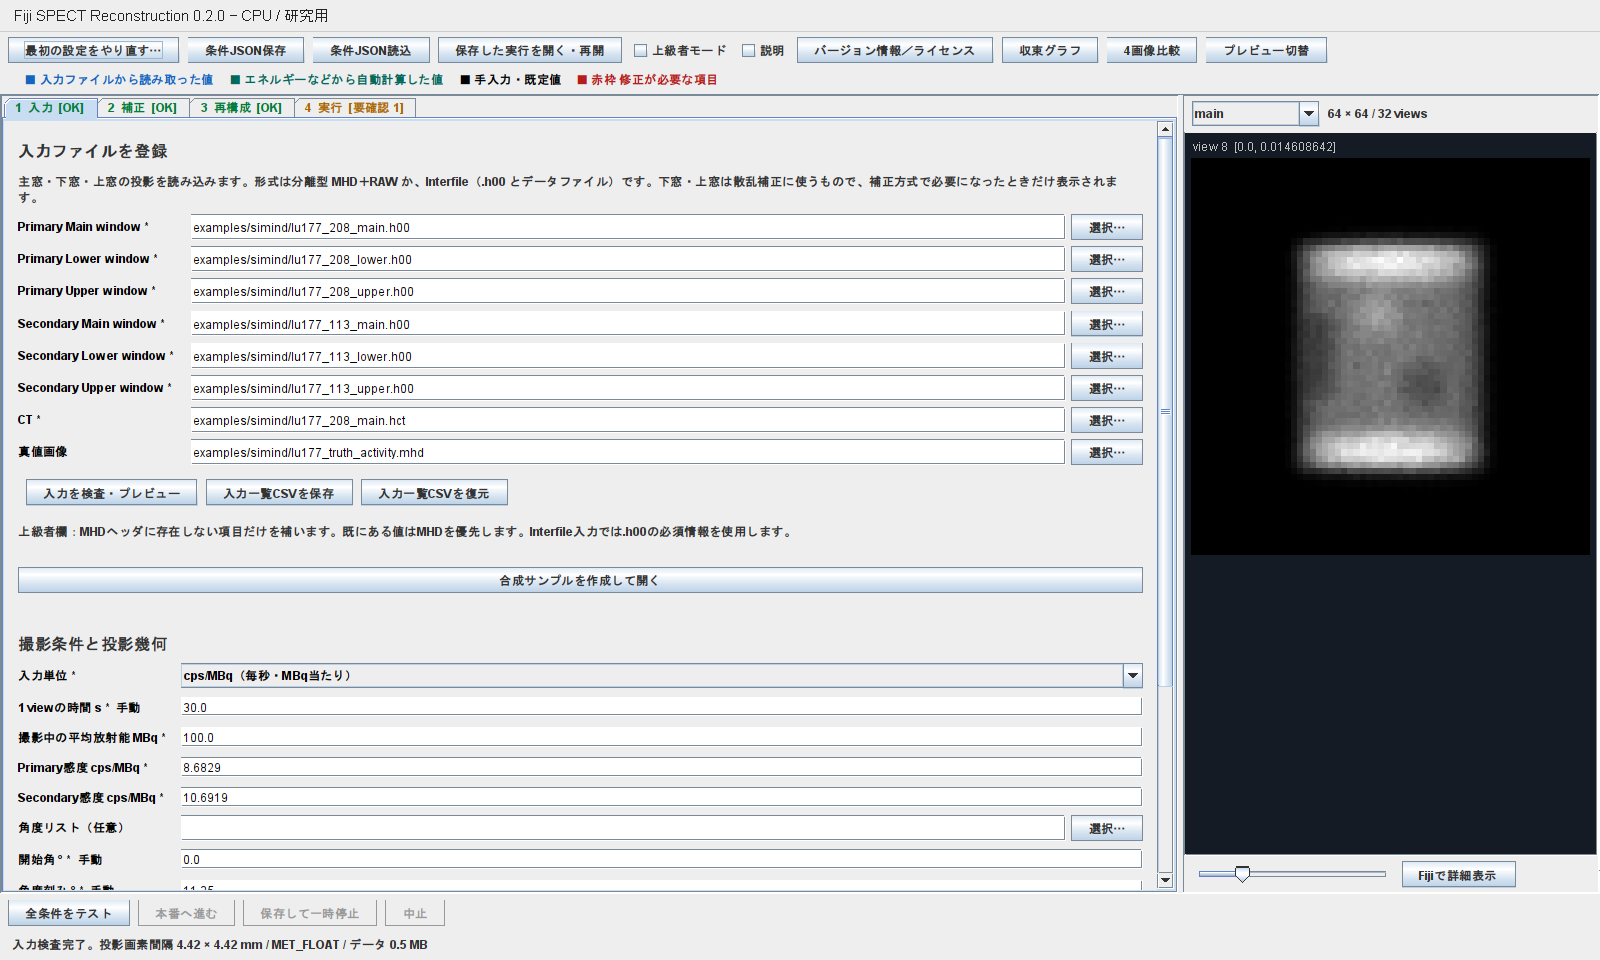Click 入力一覧CSVを復元

pos(434,493)
